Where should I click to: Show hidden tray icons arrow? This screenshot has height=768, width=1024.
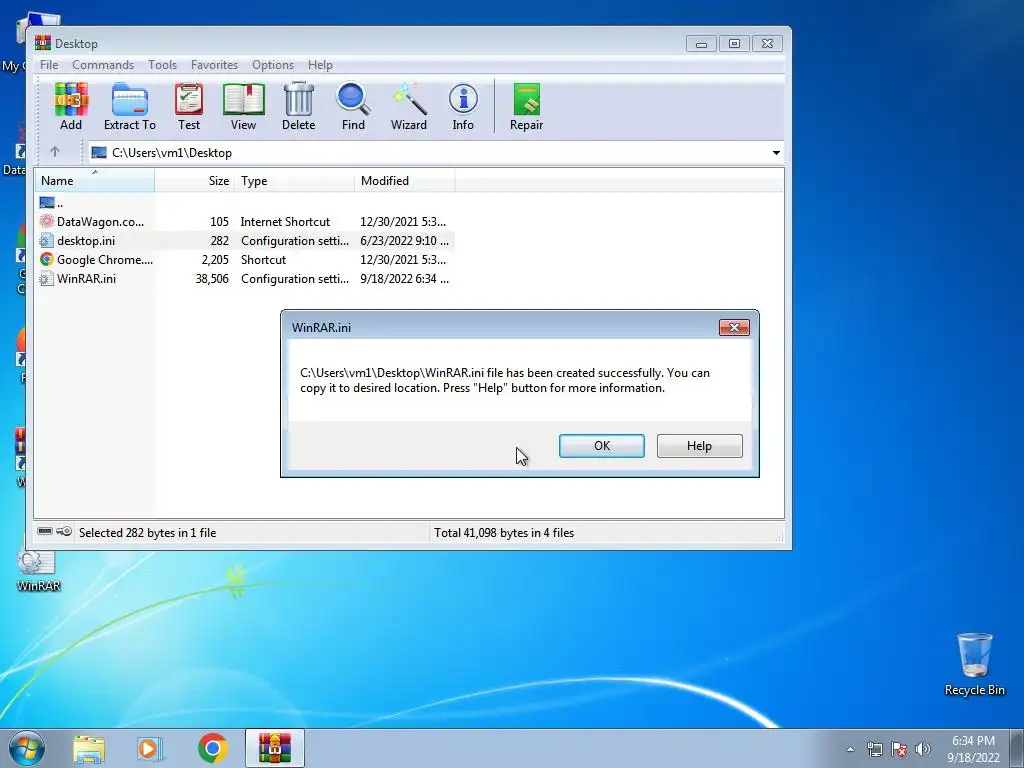(x=850, y=749)
